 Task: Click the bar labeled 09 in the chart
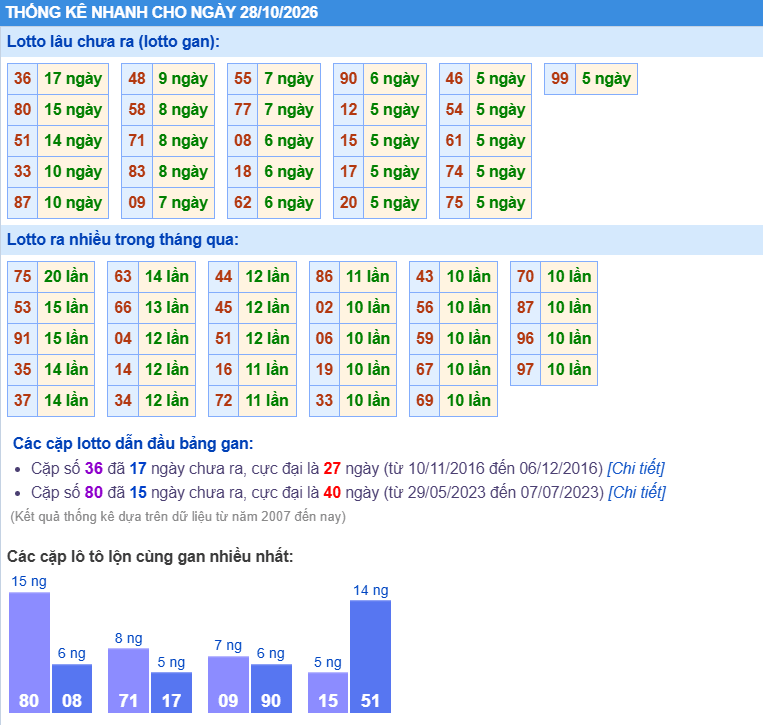point(228,685)
